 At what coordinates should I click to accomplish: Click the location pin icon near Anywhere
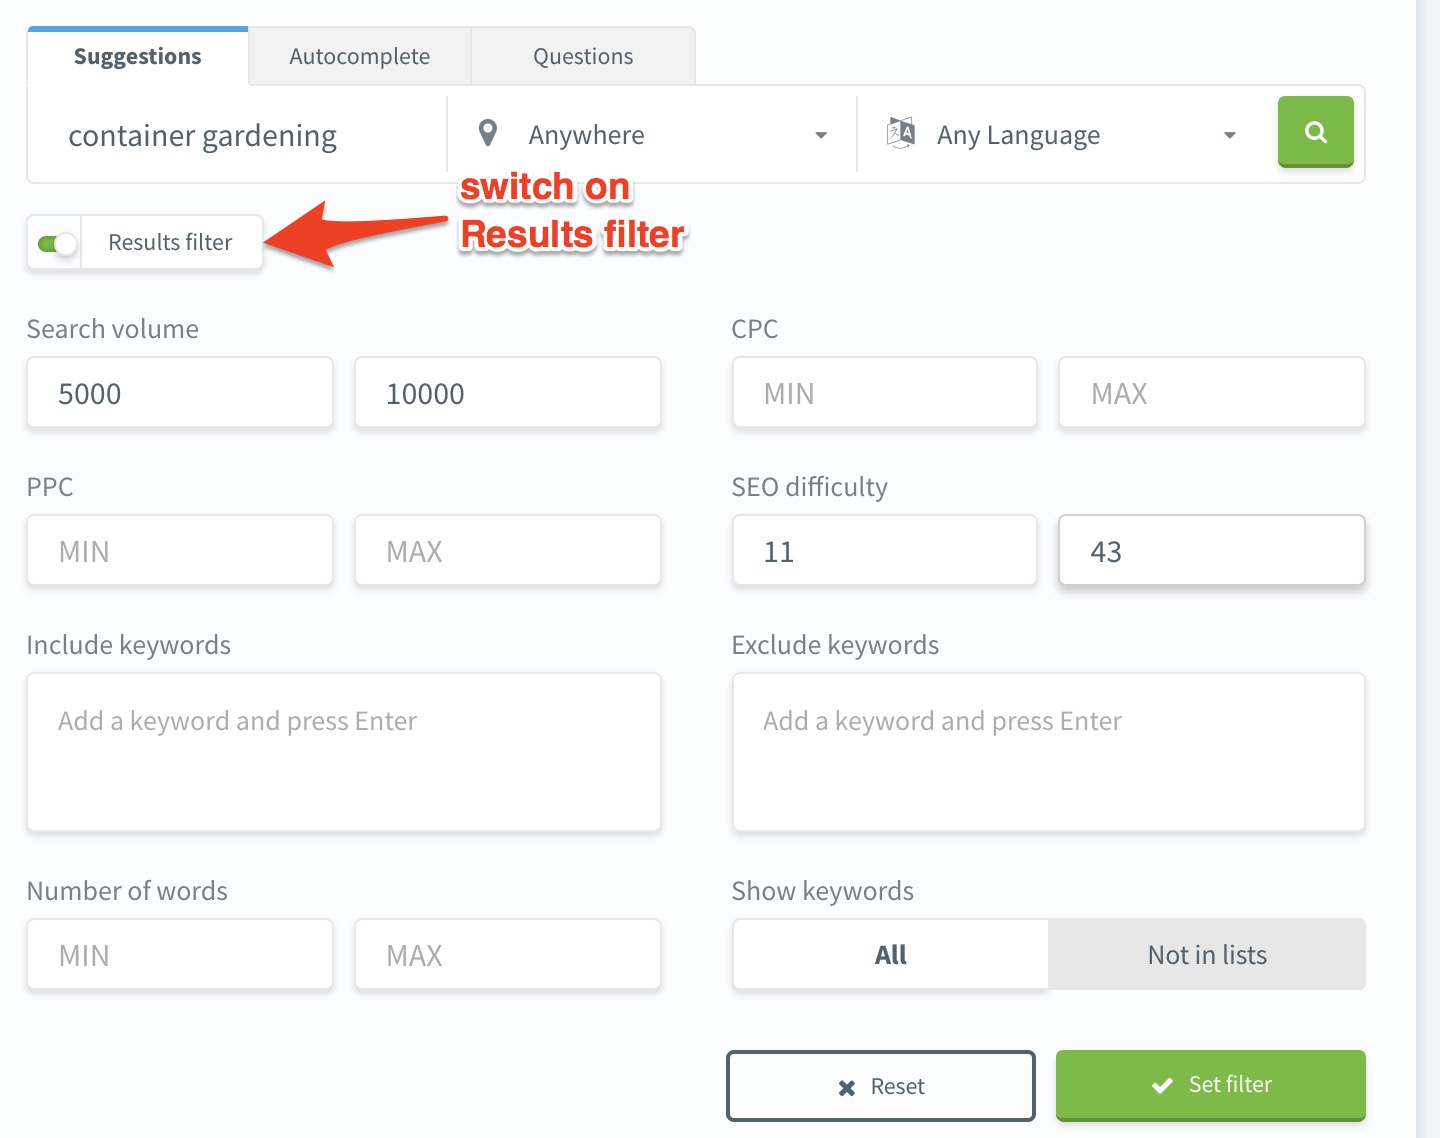pos(489,133)
